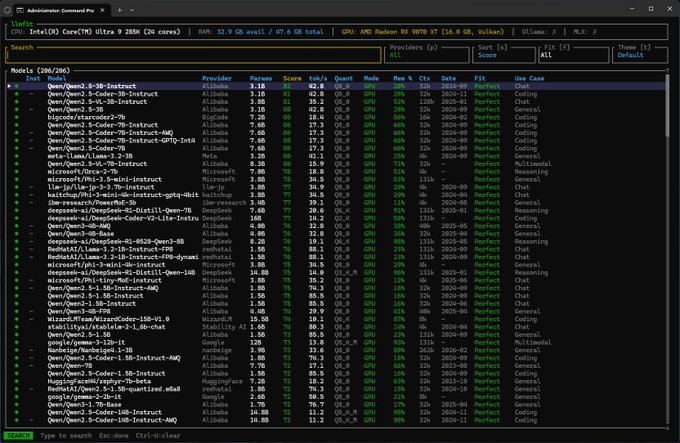Click green status dot for meta-llama/Llama-3.2-3B
Image resolution: width=680 pixels, height=443 pixels.
17,156
